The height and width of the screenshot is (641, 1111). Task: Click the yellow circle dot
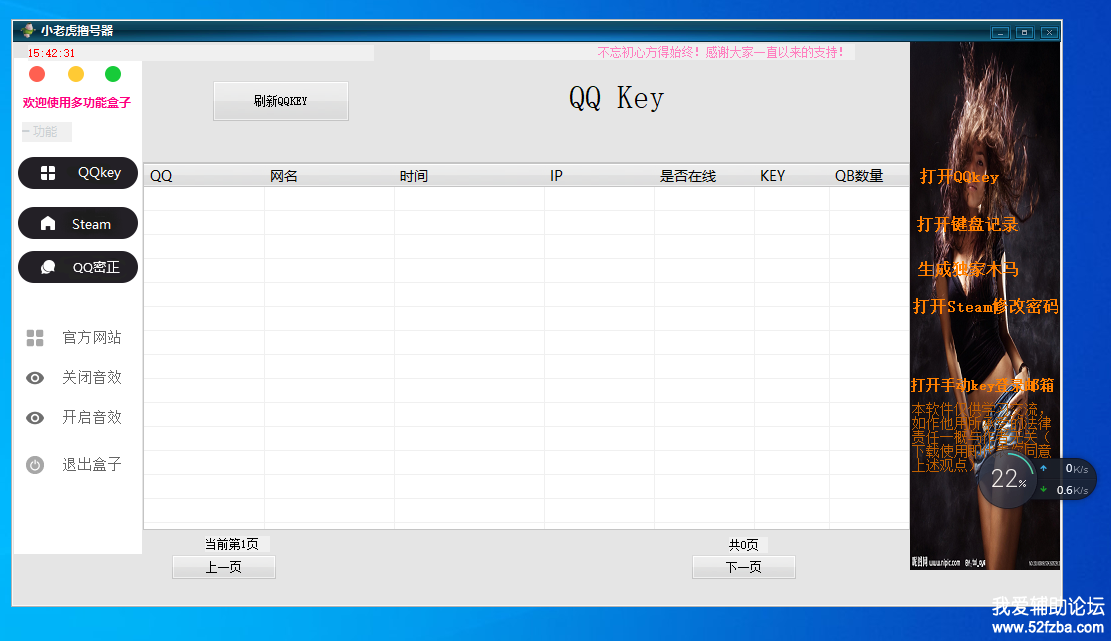point(76,74)
